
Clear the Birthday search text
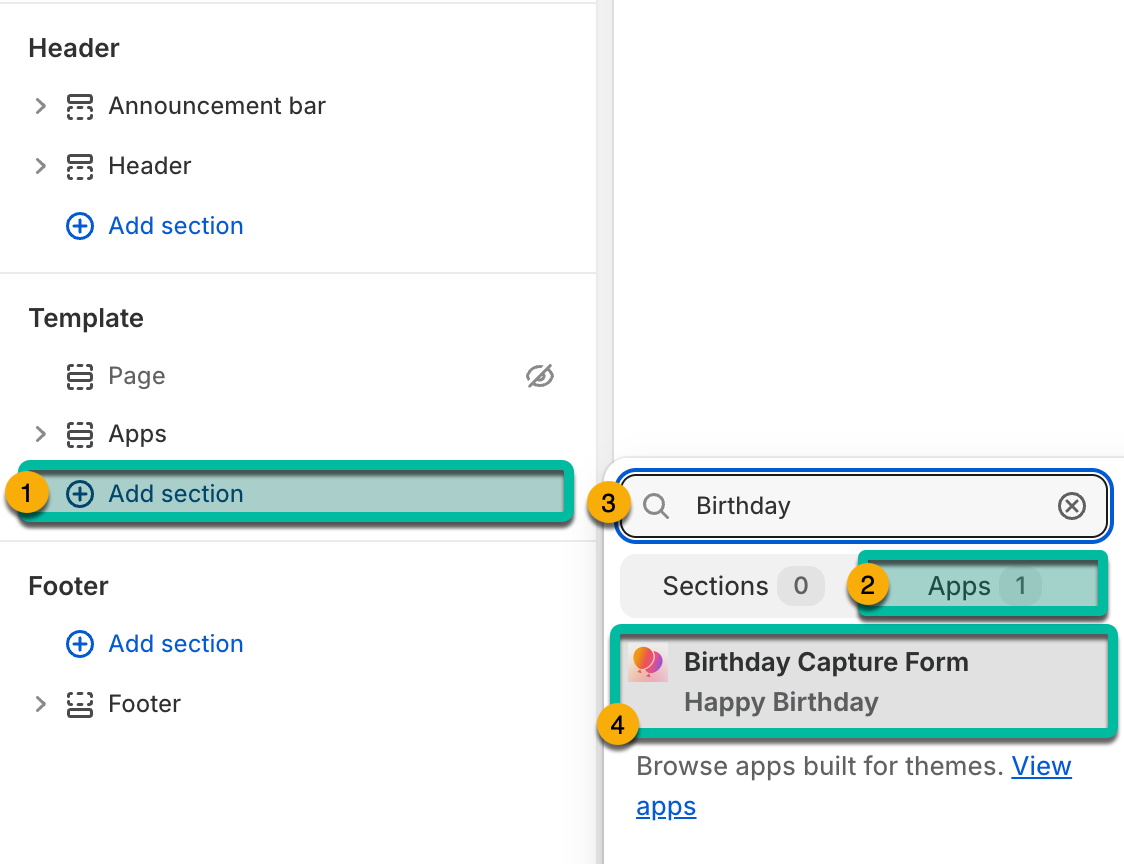click(1072, 506)
